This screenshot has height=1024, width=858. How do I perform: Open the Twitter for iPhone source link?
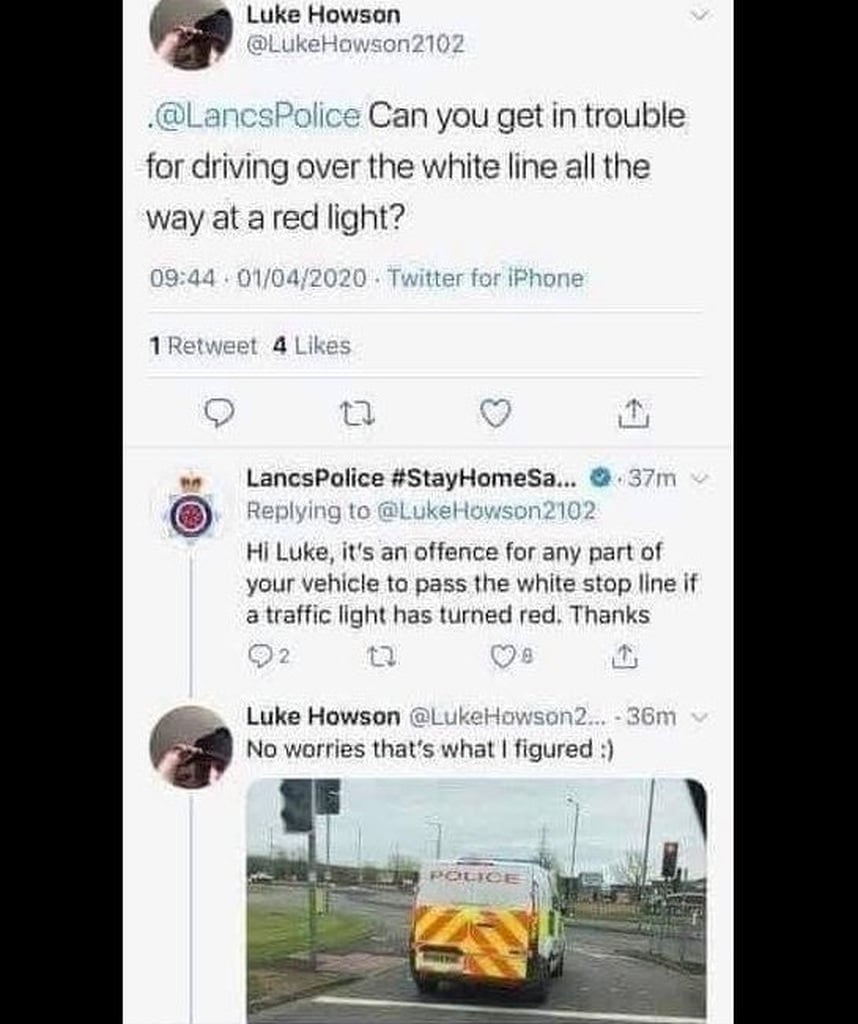[485, 279]
